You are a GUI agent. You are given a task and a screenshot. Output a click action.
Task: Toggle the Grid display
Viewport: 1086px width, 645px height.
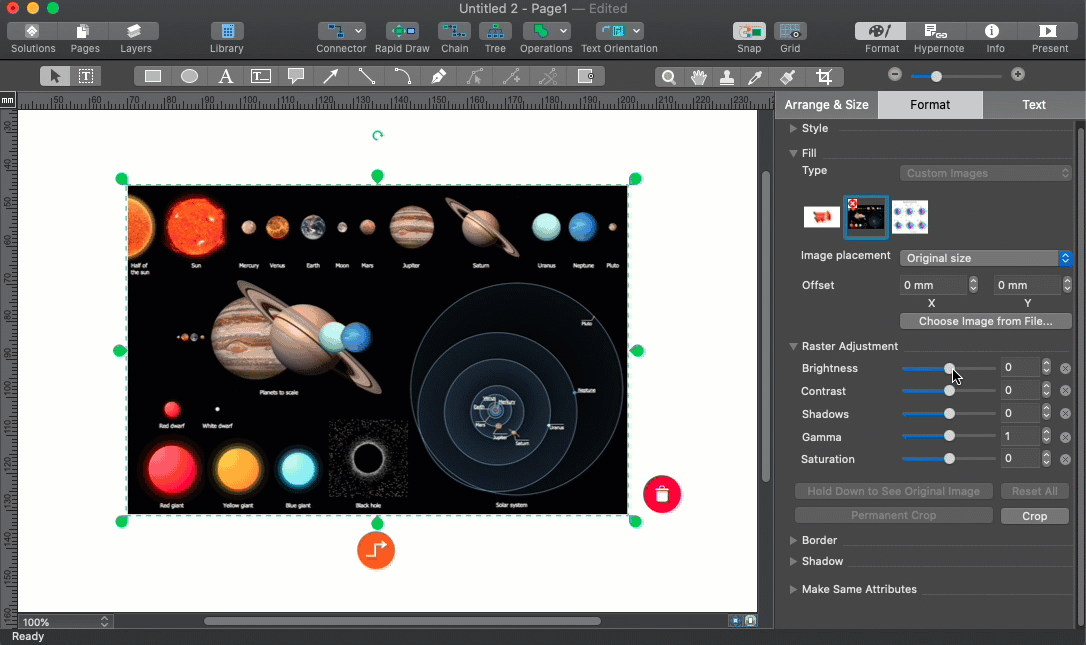coord(790,31)
